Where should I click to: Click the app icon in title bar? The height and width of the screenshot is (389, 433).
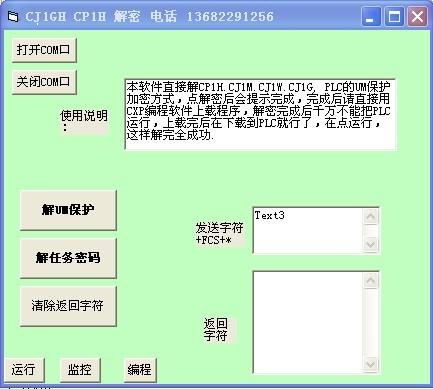click(13, 17)
